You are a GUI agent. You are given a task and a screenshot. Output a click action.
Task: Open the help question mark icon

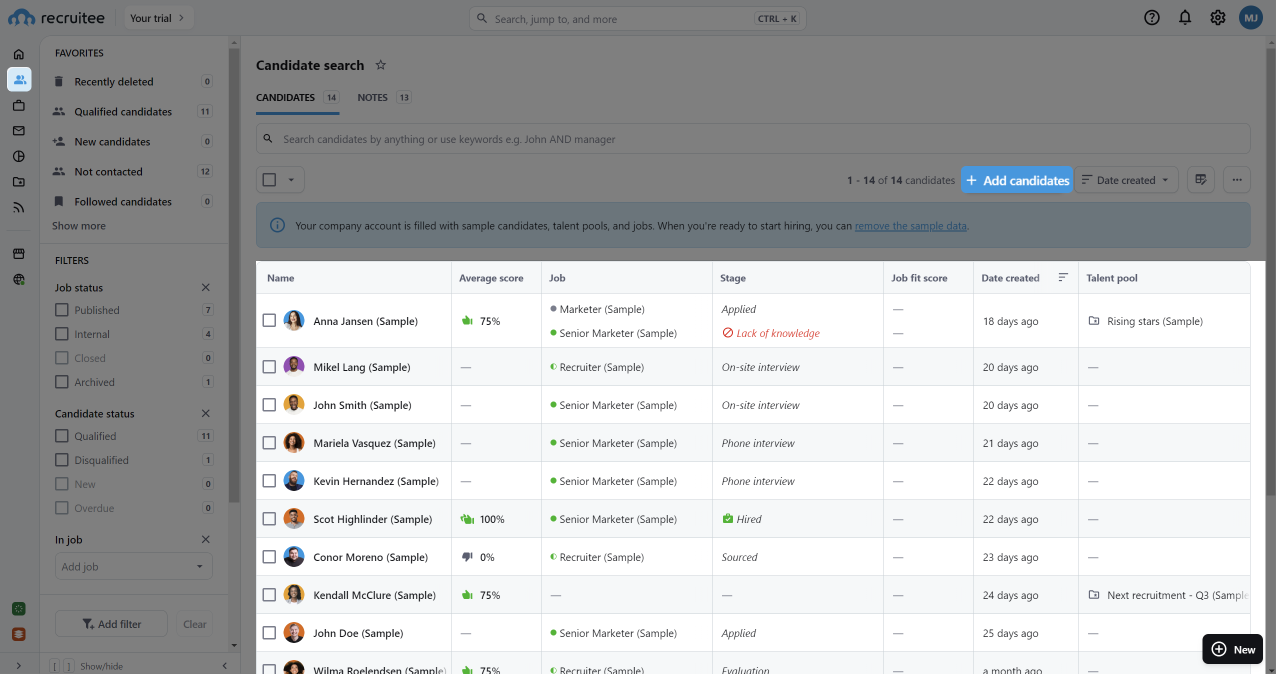point(1152,18)
